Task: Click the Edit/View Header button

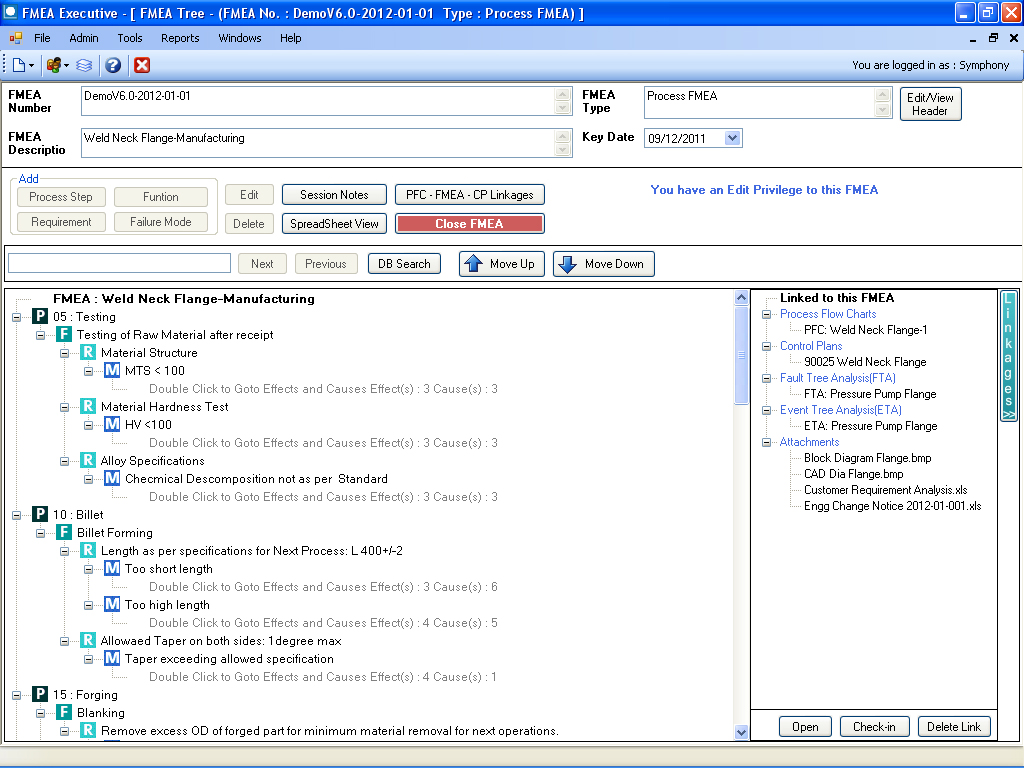Action: pyautogui.click(x=931, y=104)
